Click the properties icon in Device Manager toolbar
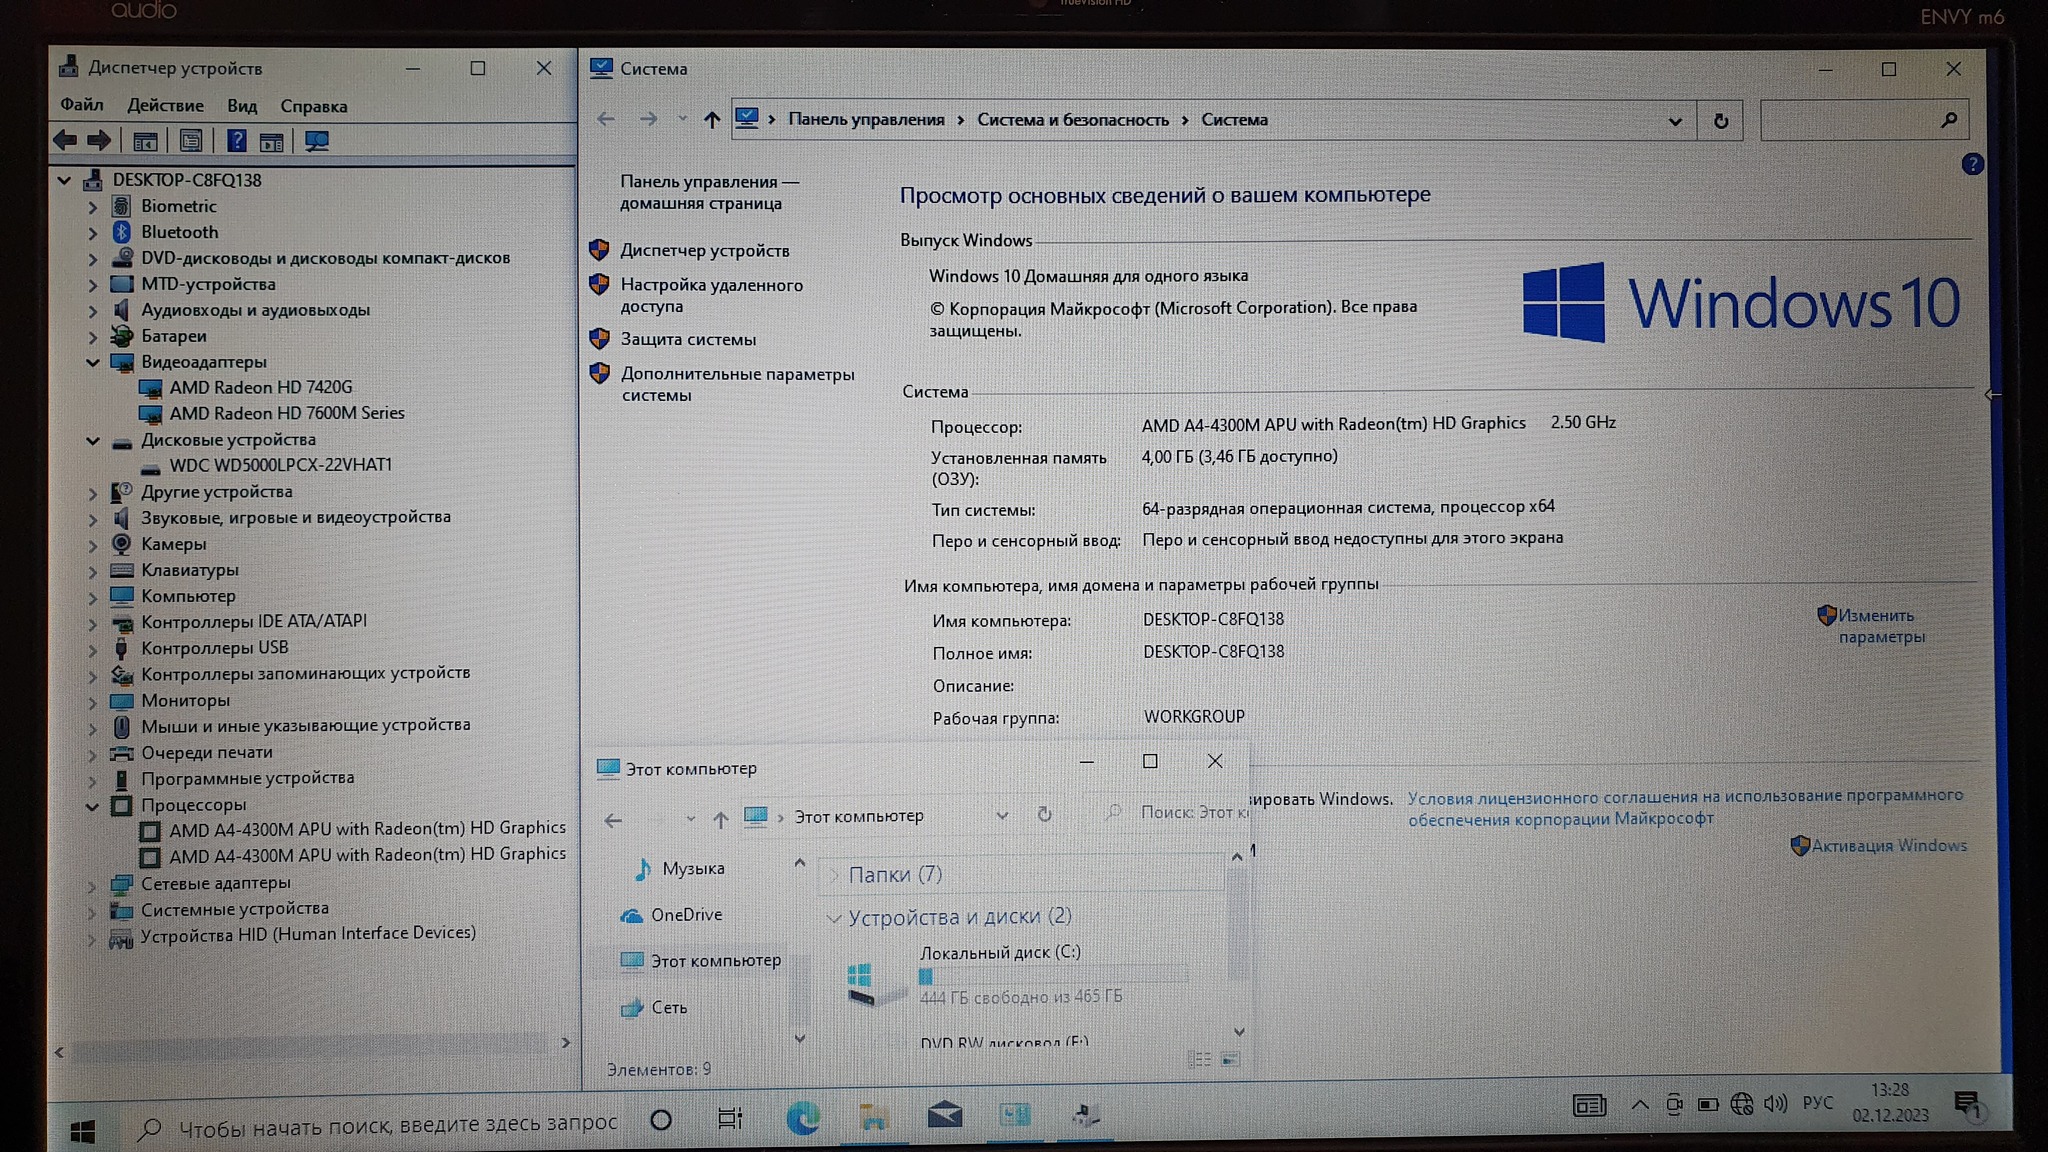2048x1152 pixels. pyautogui.click(x=190, y=141)
